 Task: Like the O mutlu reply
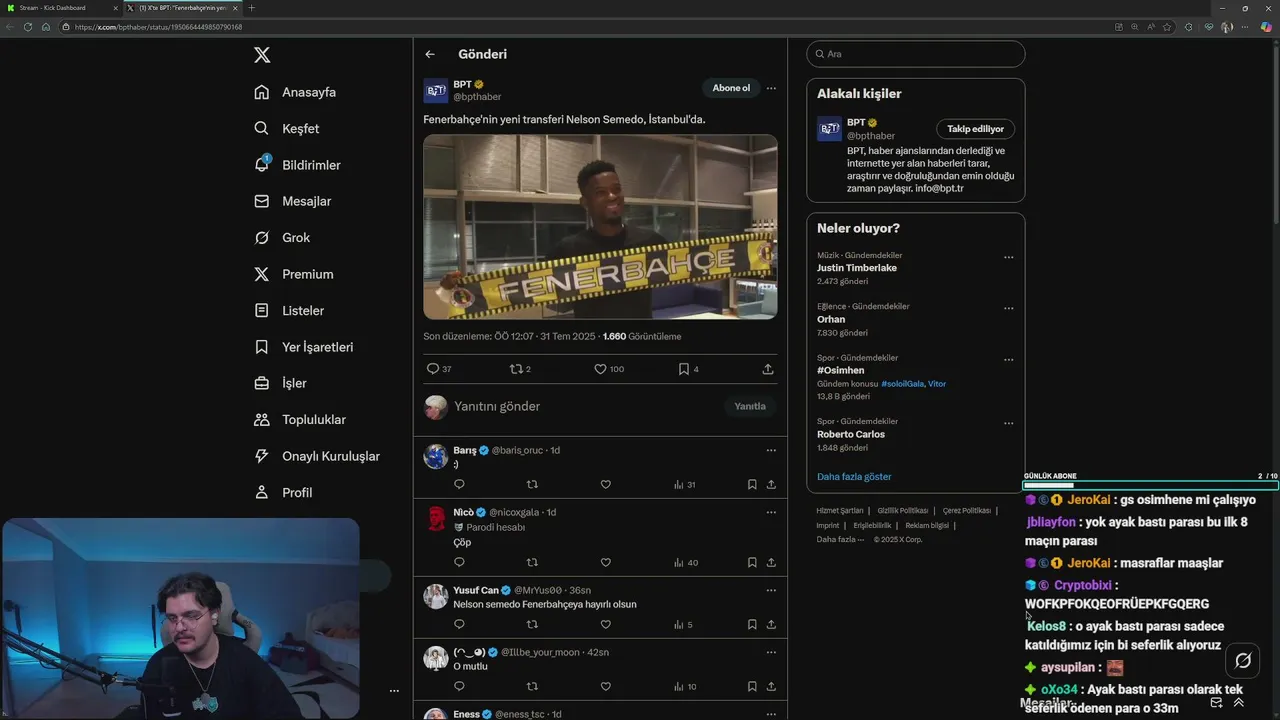pos(605,686)
